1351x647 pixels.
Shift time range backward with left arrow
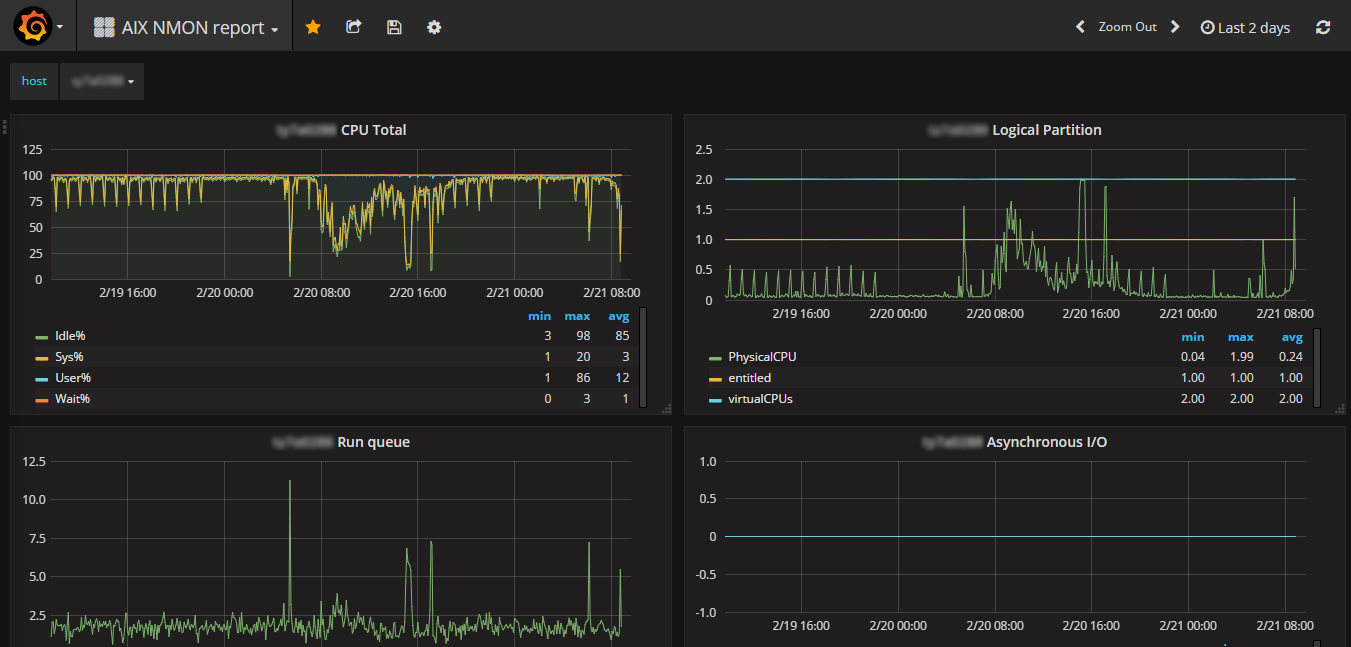click(x=1080, y=27)
